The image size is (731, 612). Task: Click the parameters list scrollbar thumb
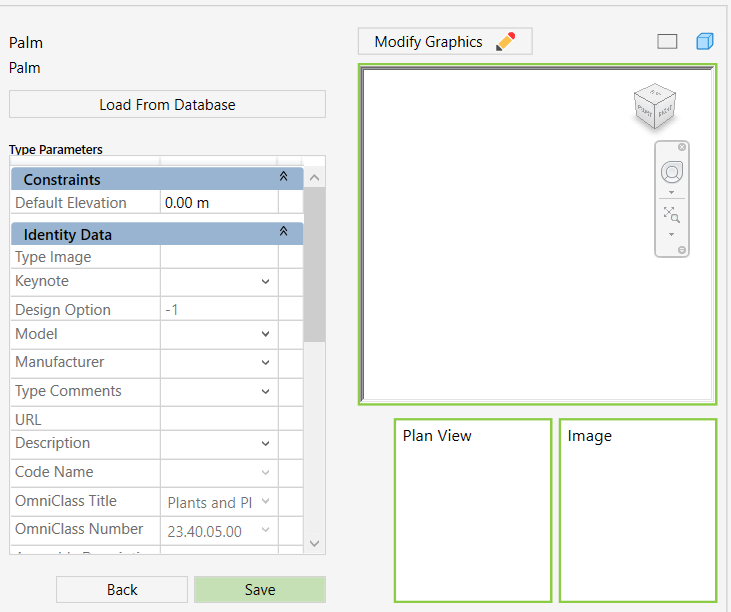(x=314, y=264)
